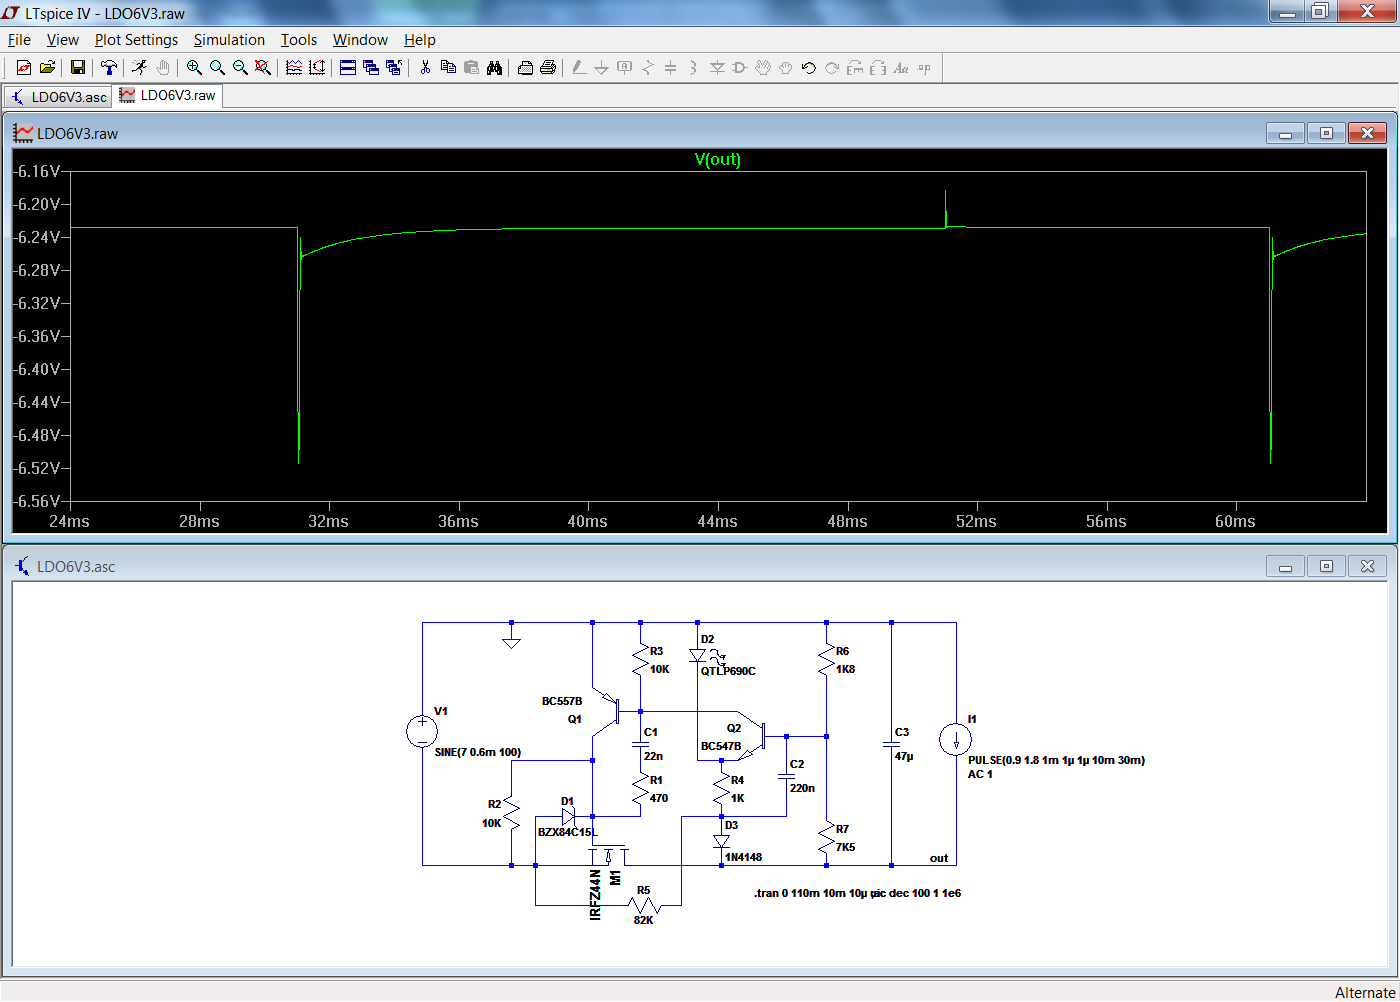
Task: Click the Place Component gate icon
Action: tap(740, 68)
